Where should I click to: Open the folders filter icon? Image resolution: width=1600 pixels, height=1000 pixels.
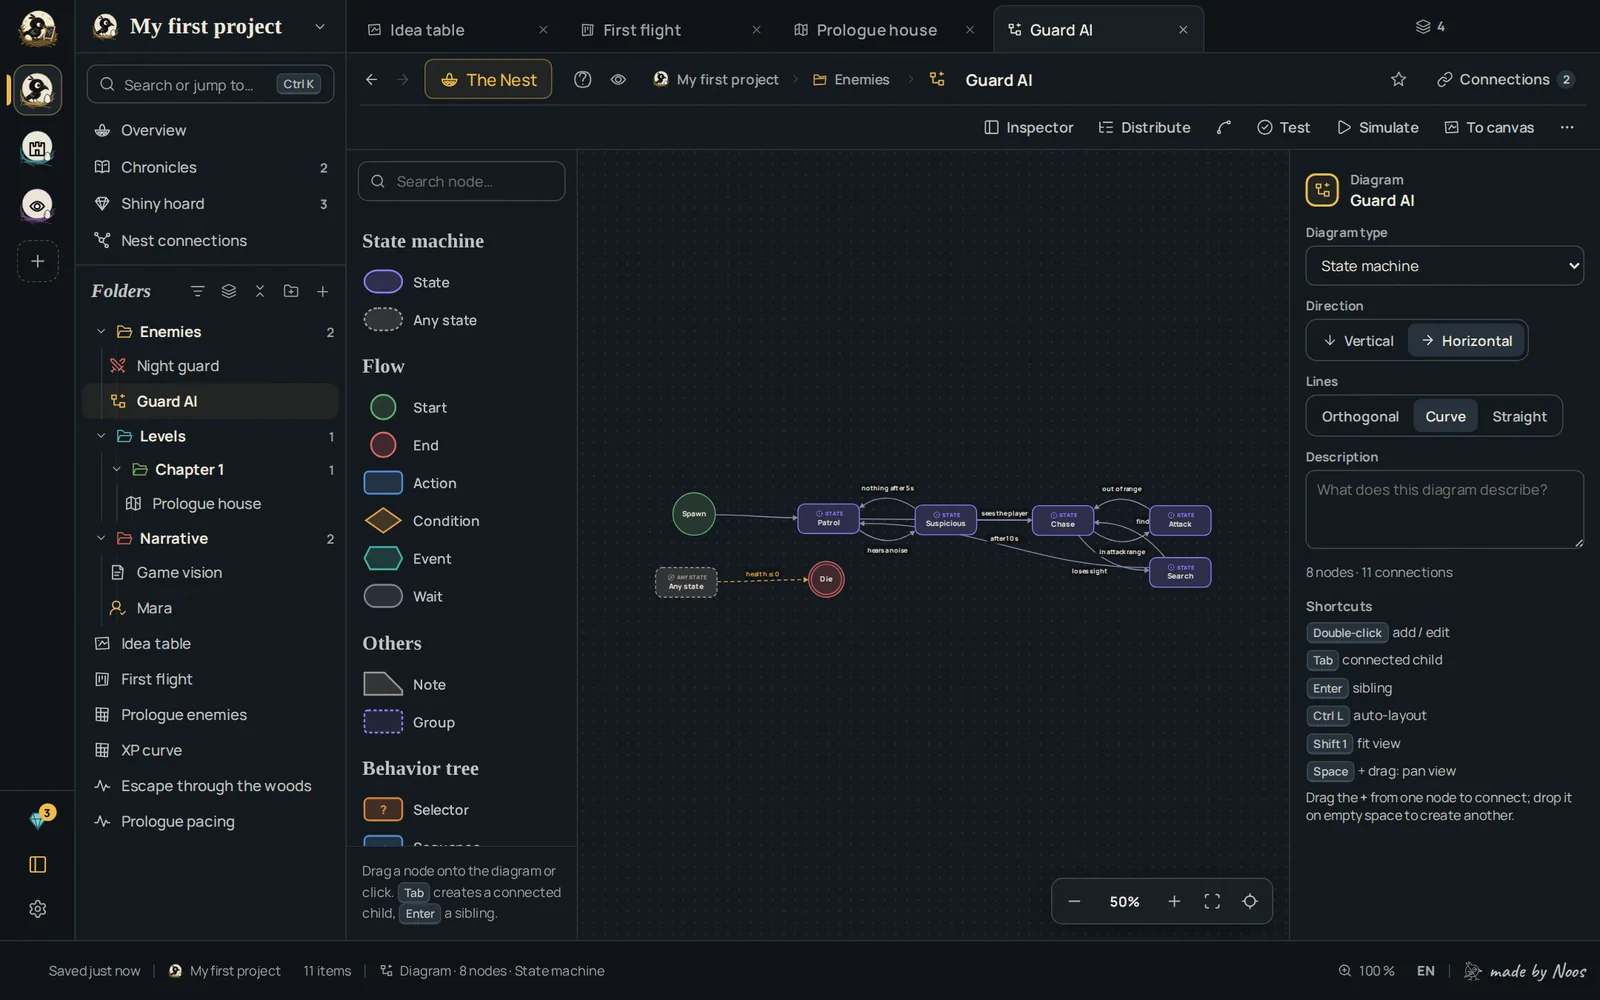(x=197, y=291)
